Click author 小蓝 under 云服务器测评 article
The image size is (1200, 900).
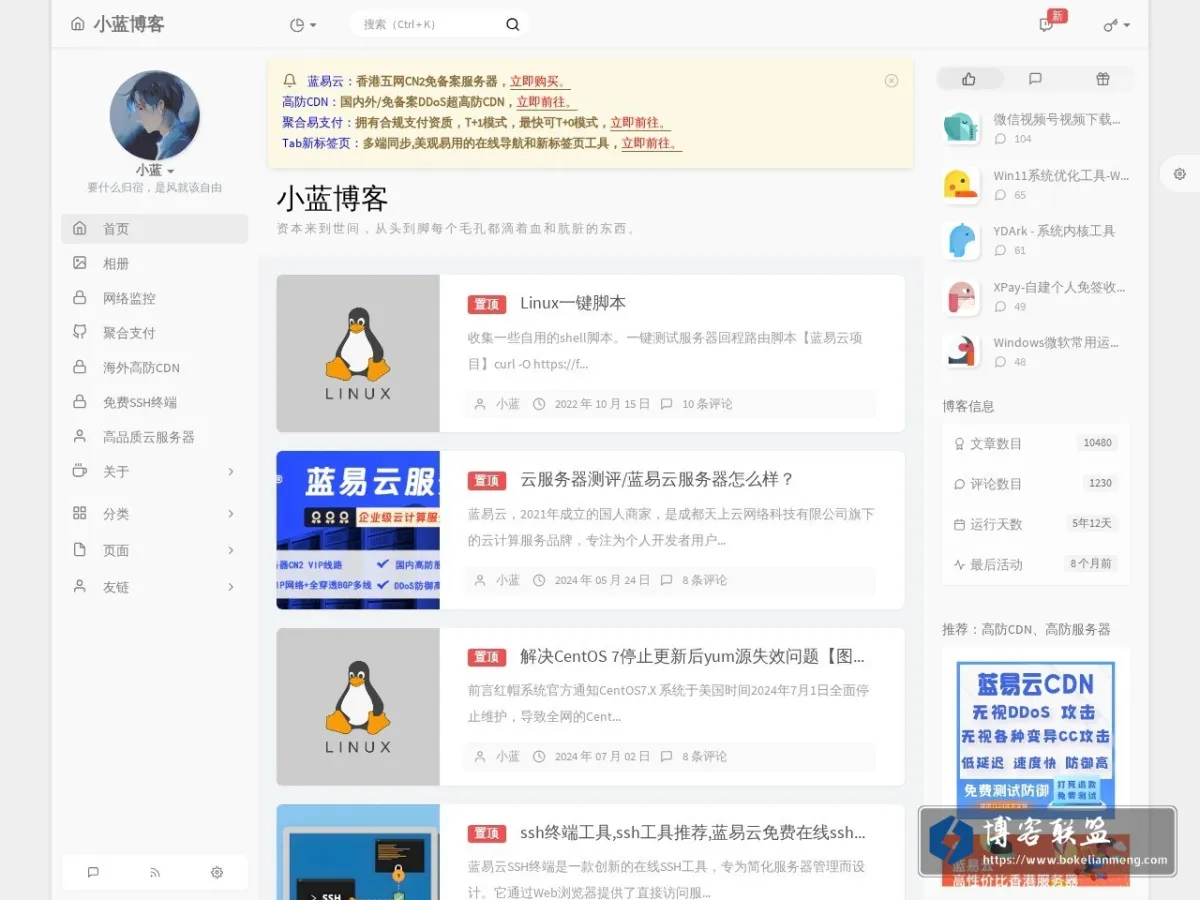tap(508, 580)
